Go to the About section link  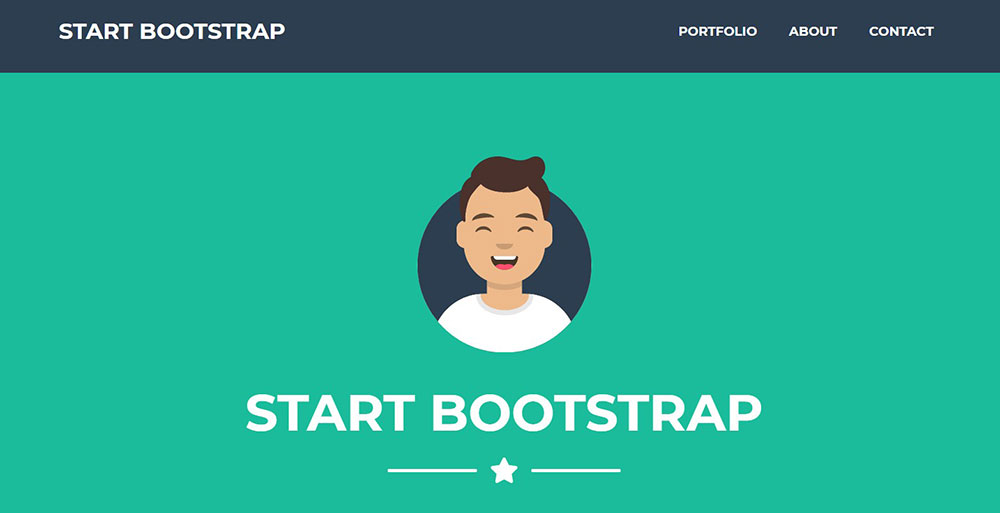pos(812,31)
